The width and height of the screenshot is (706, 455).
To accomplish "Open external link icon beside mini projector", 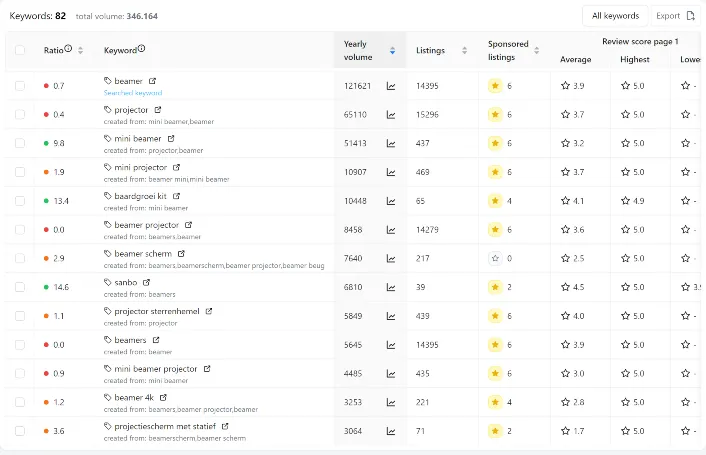I will click(176, 167).
